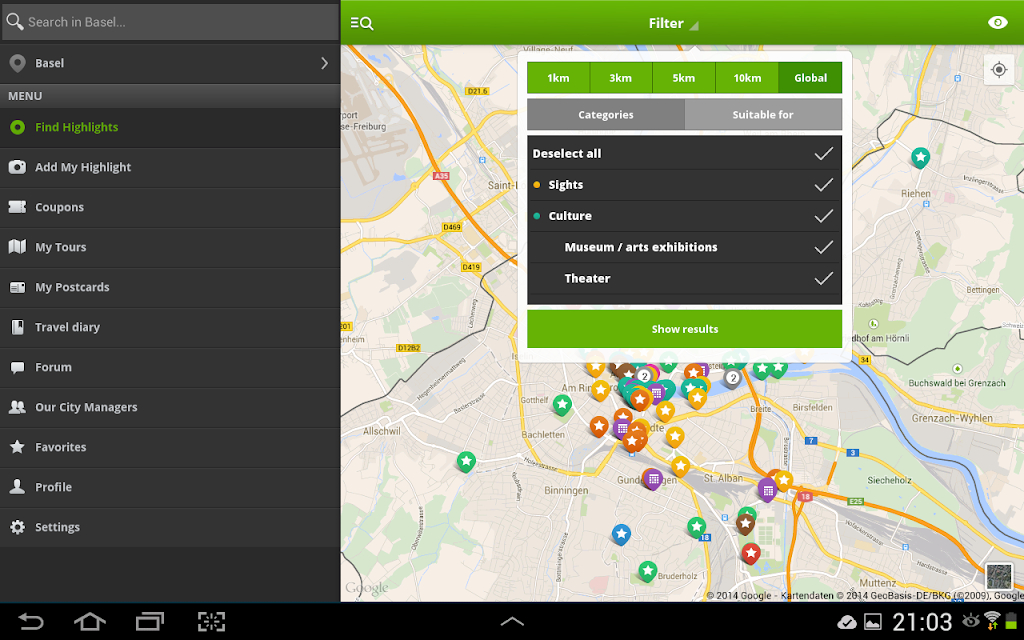Tap the brown star marker above red marker
Screen dimensions: 1024x640
pos(745,524)
